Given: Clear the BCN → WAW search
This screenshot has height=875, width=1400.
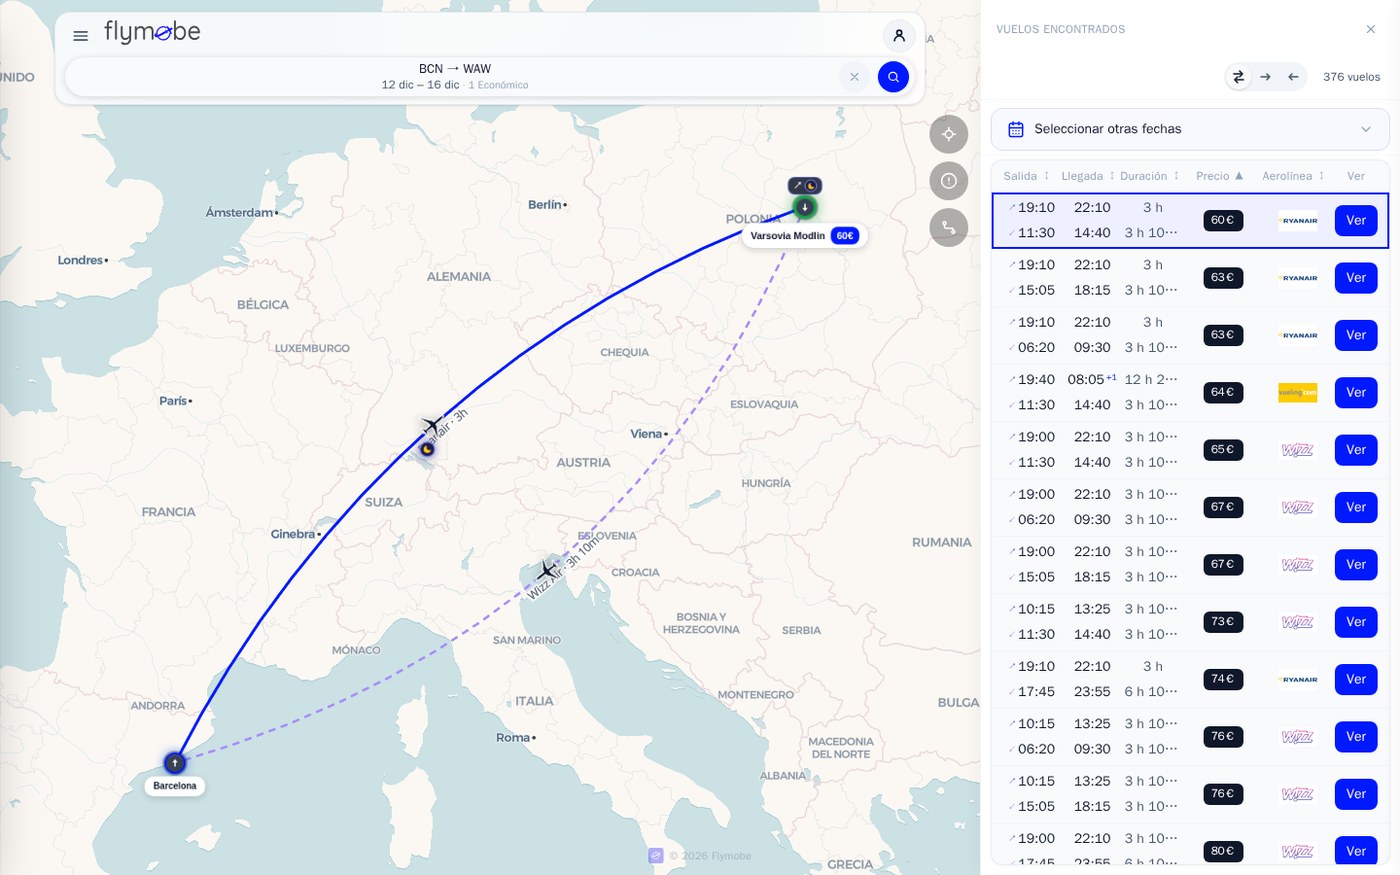Looking at the screenshot, I should tap(854, 77).
